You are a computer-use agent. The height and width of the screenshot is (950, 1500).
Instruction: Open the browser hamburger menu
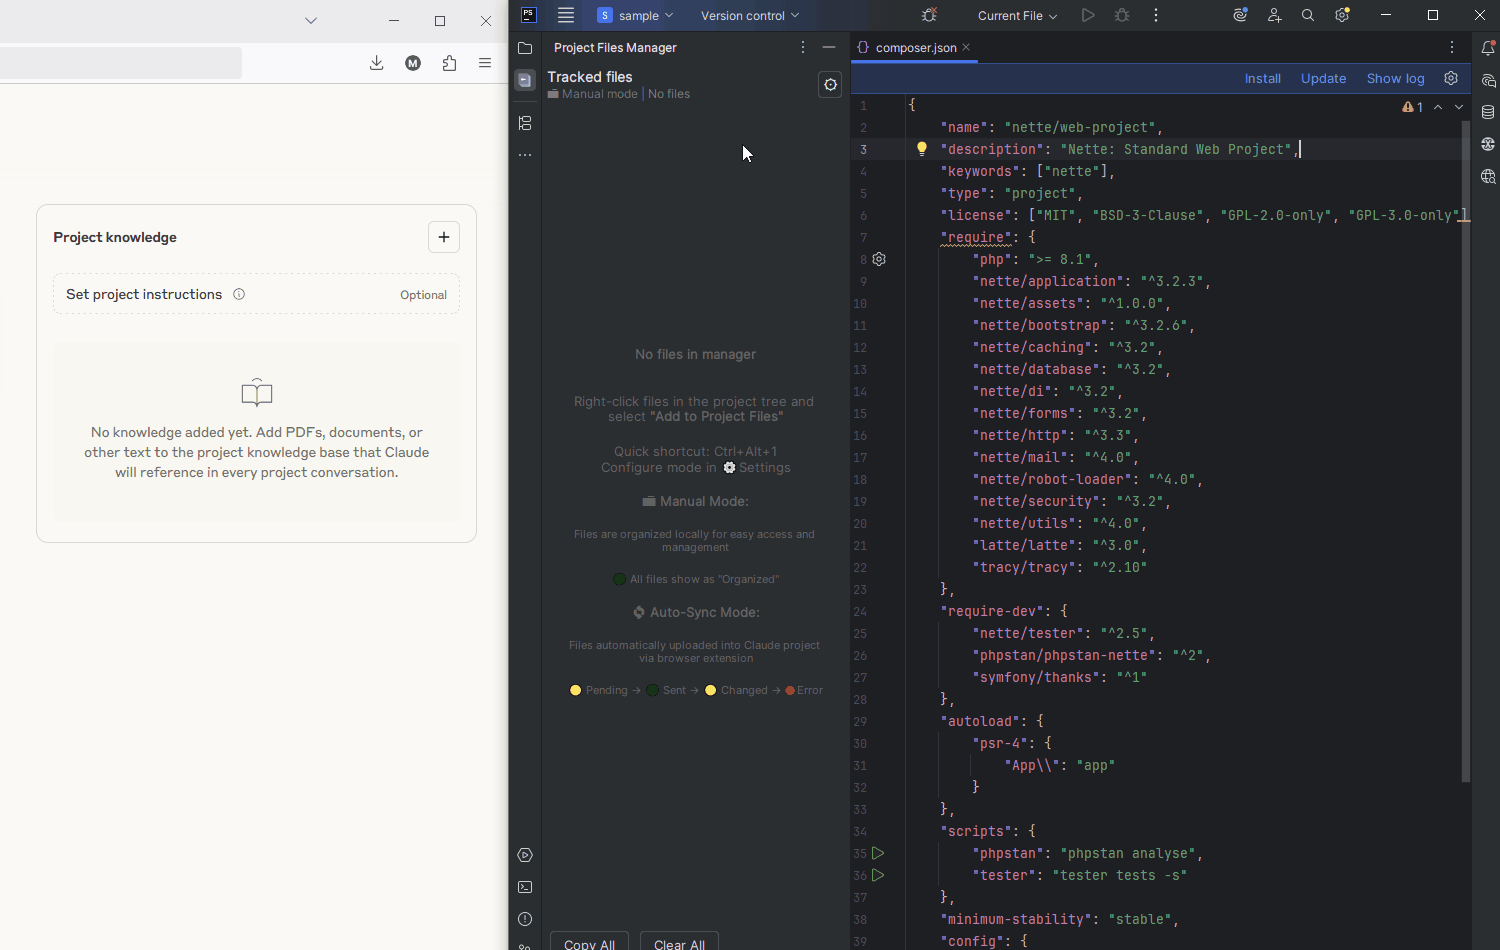point(485,63)
